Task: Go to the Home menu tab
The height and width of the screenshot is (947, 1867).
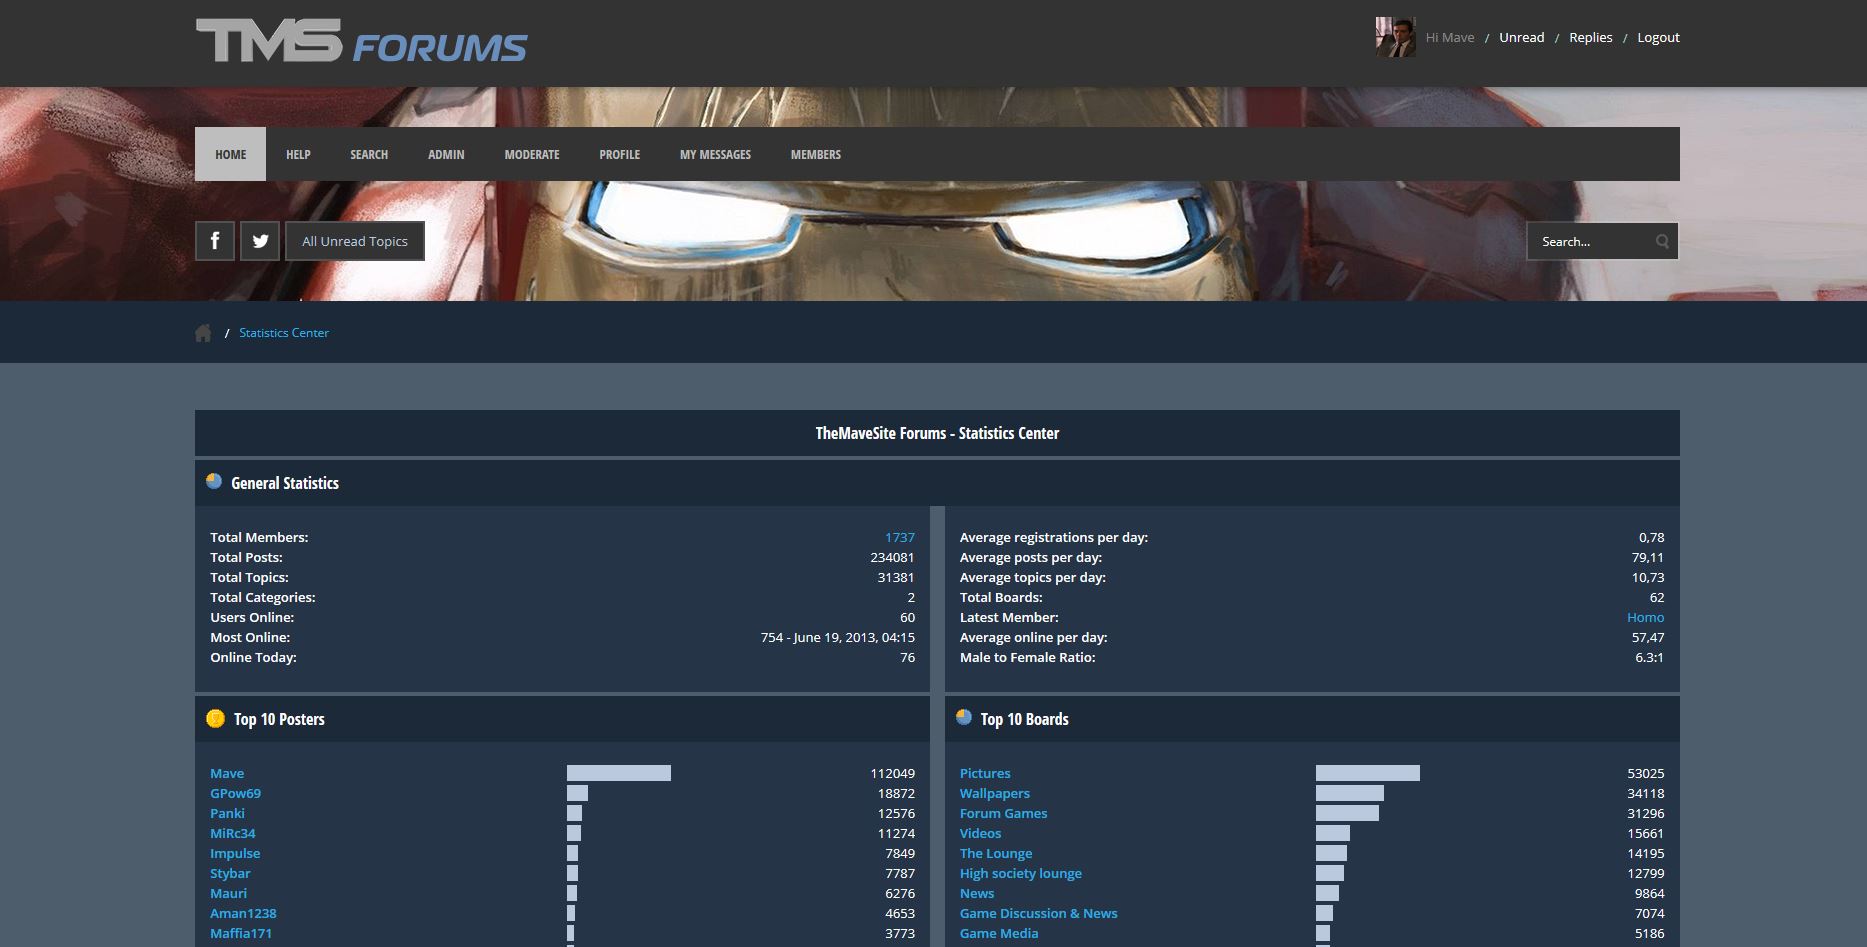Action: (230, 154)
